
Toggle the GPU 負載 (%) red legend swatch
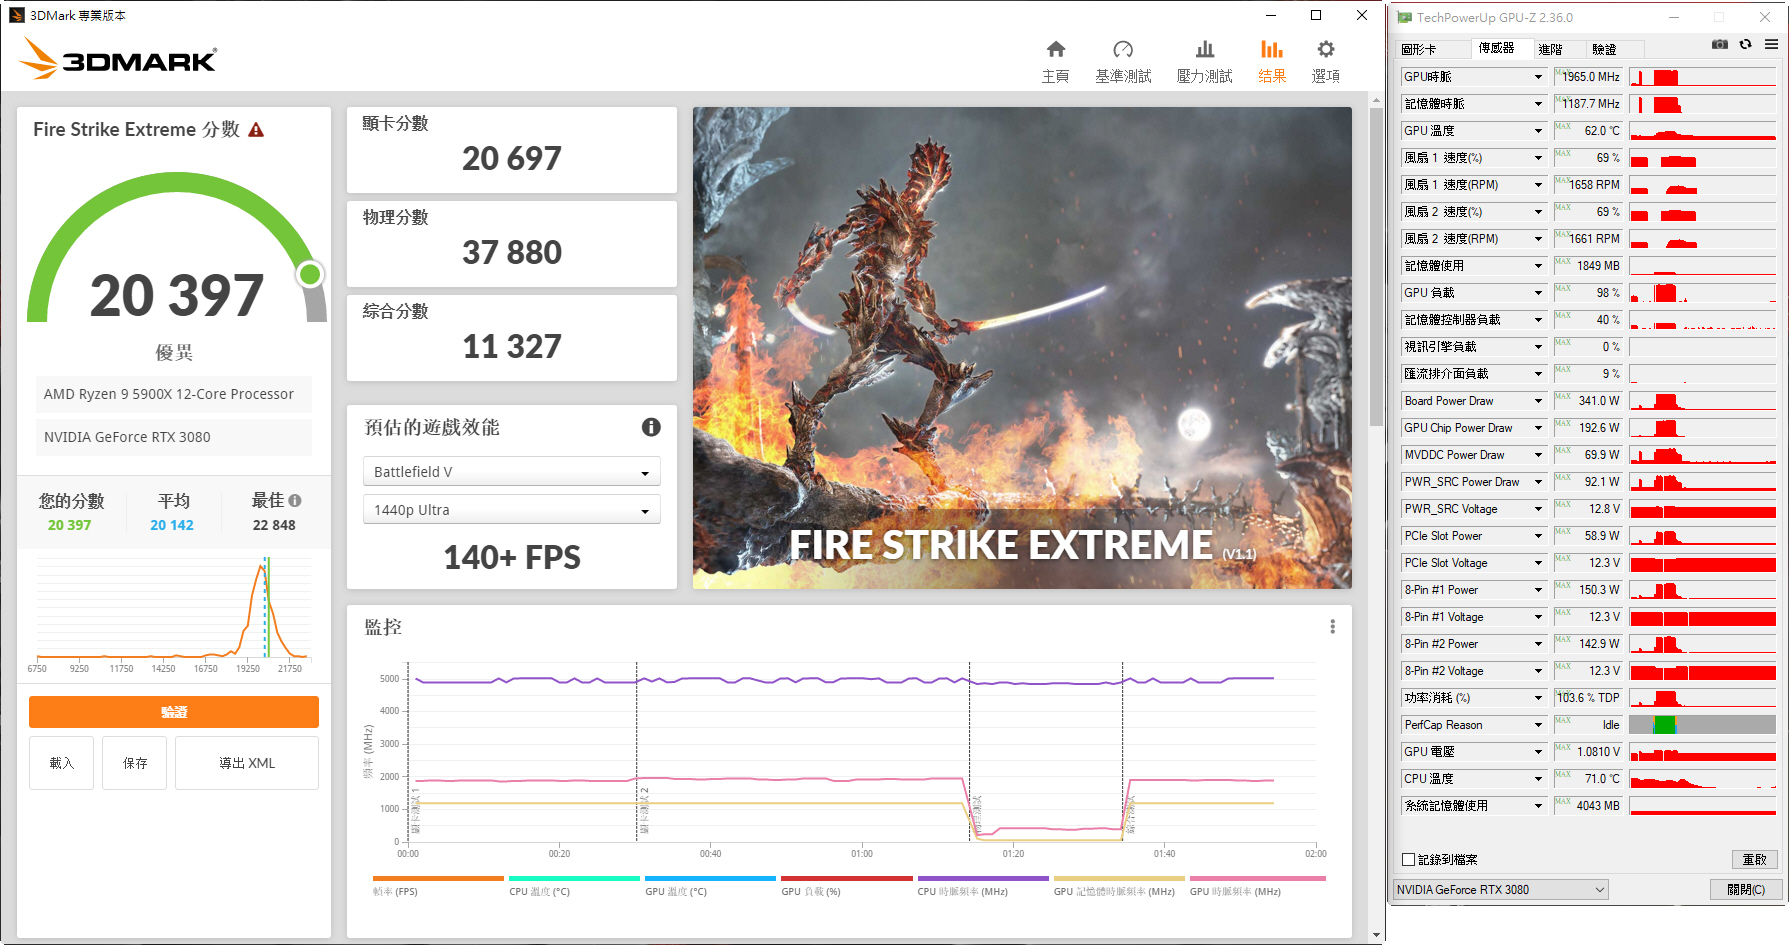846,878
